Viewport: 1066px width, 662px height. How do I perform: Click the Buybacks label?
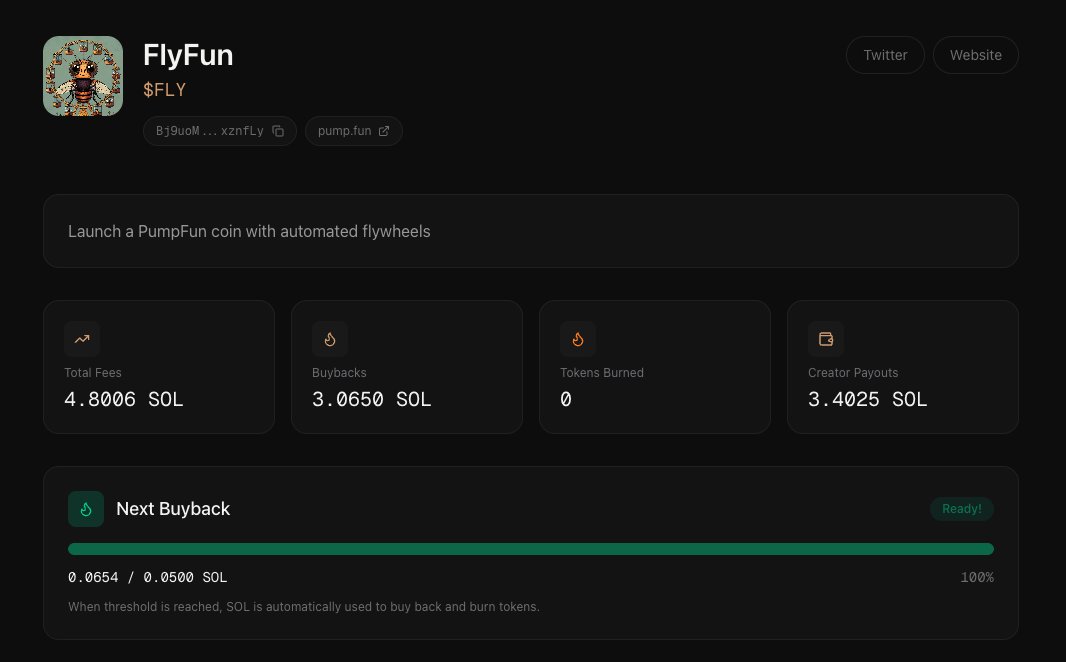pos(339,372)
